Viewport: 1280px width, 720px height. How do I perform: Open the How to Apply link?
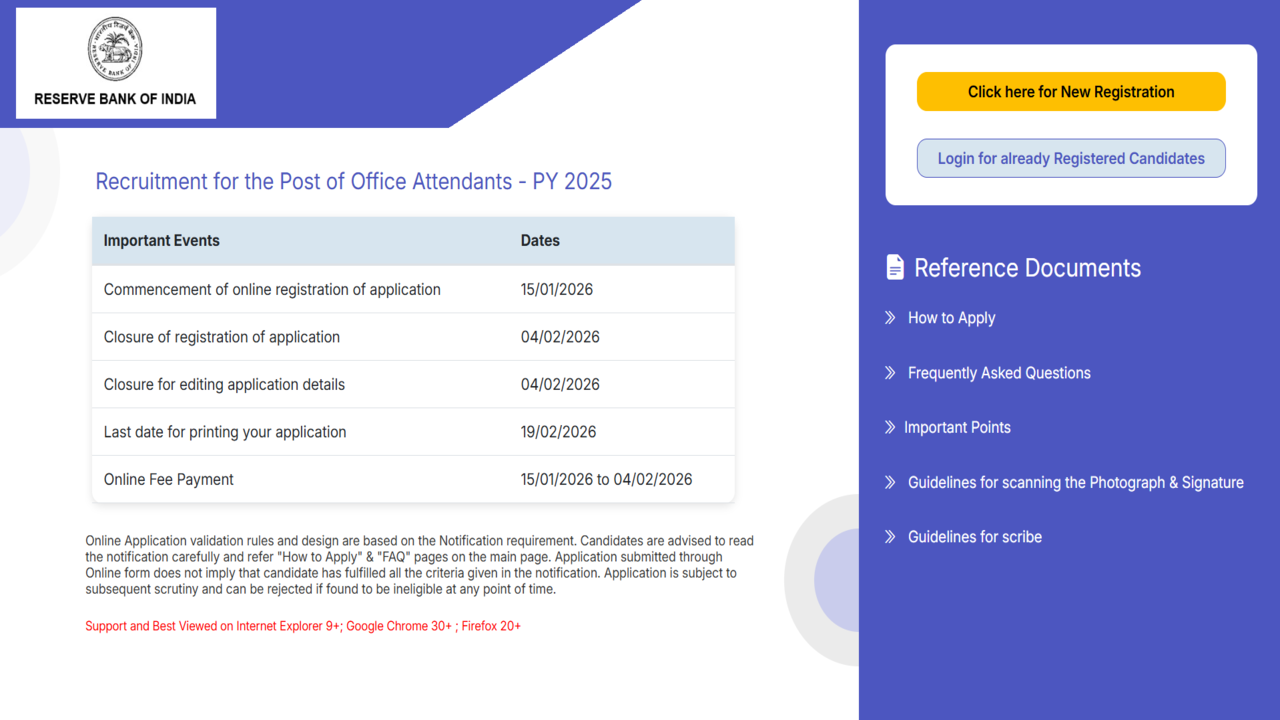click(951, 318)
